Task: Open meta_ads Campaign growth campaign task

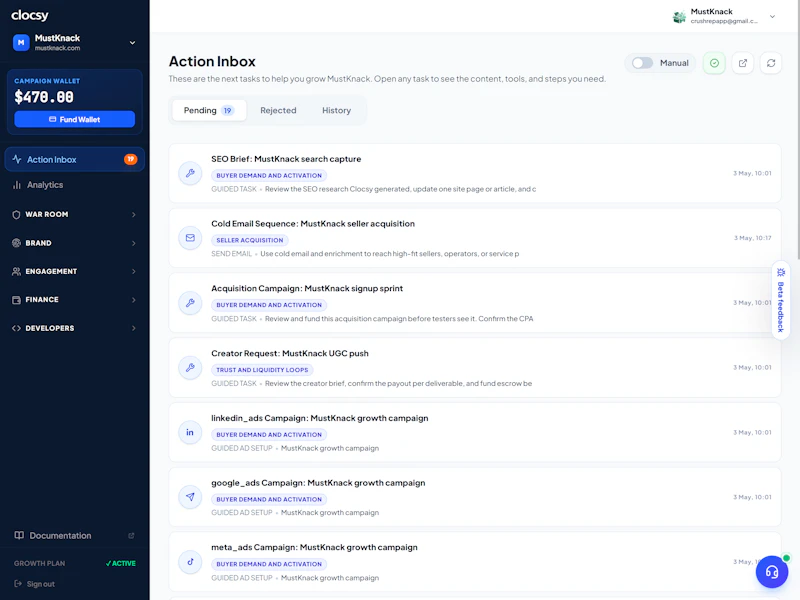Action: coord(474,562)
